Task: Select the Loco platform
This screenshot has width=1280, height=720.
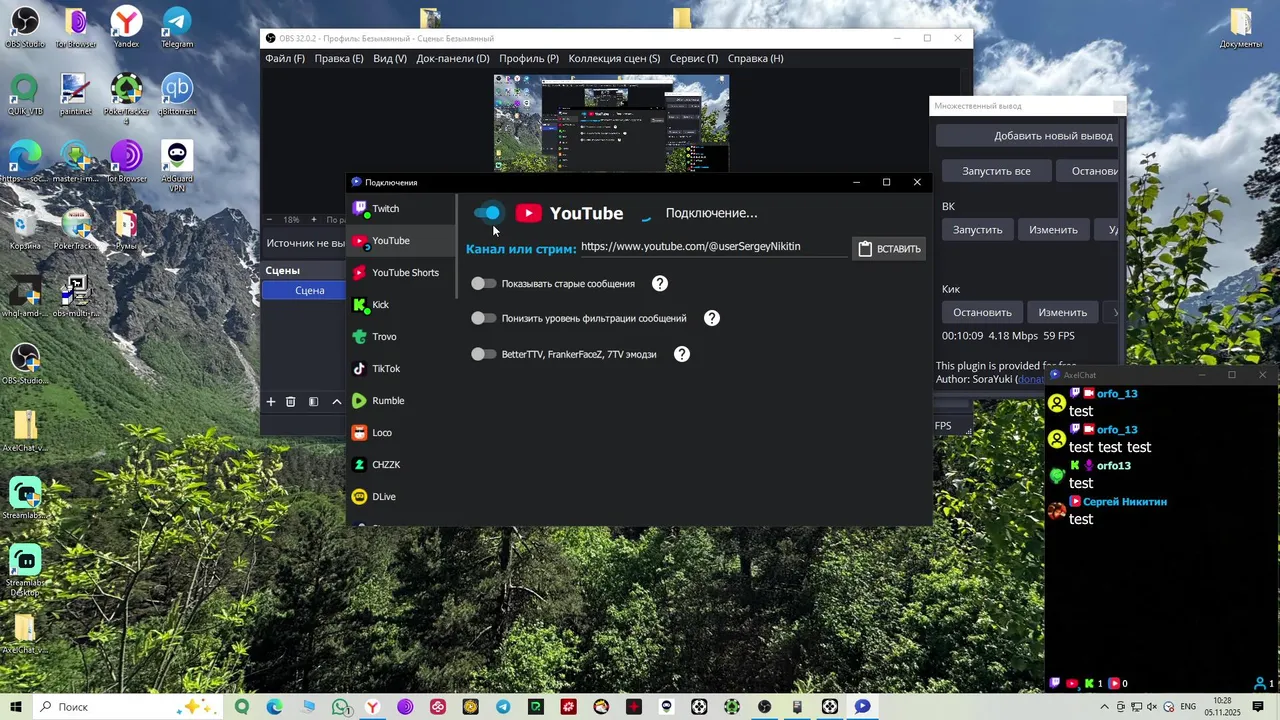Action: click(400, 433)
